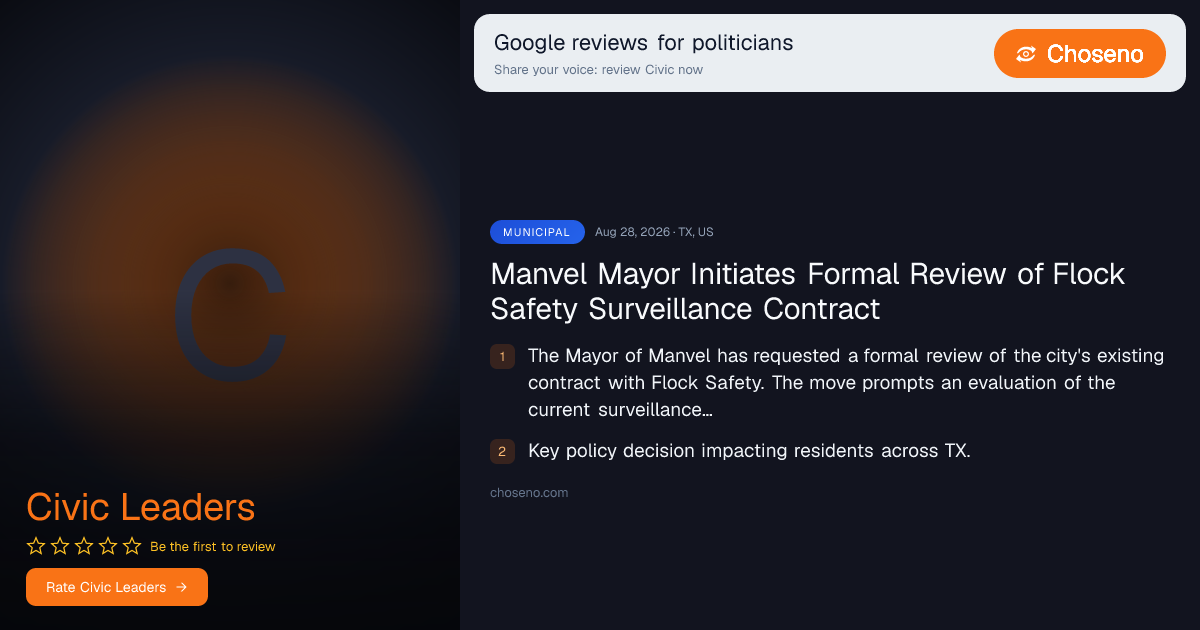This screenshot has height=630, width=1200.
Task: Select the fourth rating star
Action: click(108, 546)
